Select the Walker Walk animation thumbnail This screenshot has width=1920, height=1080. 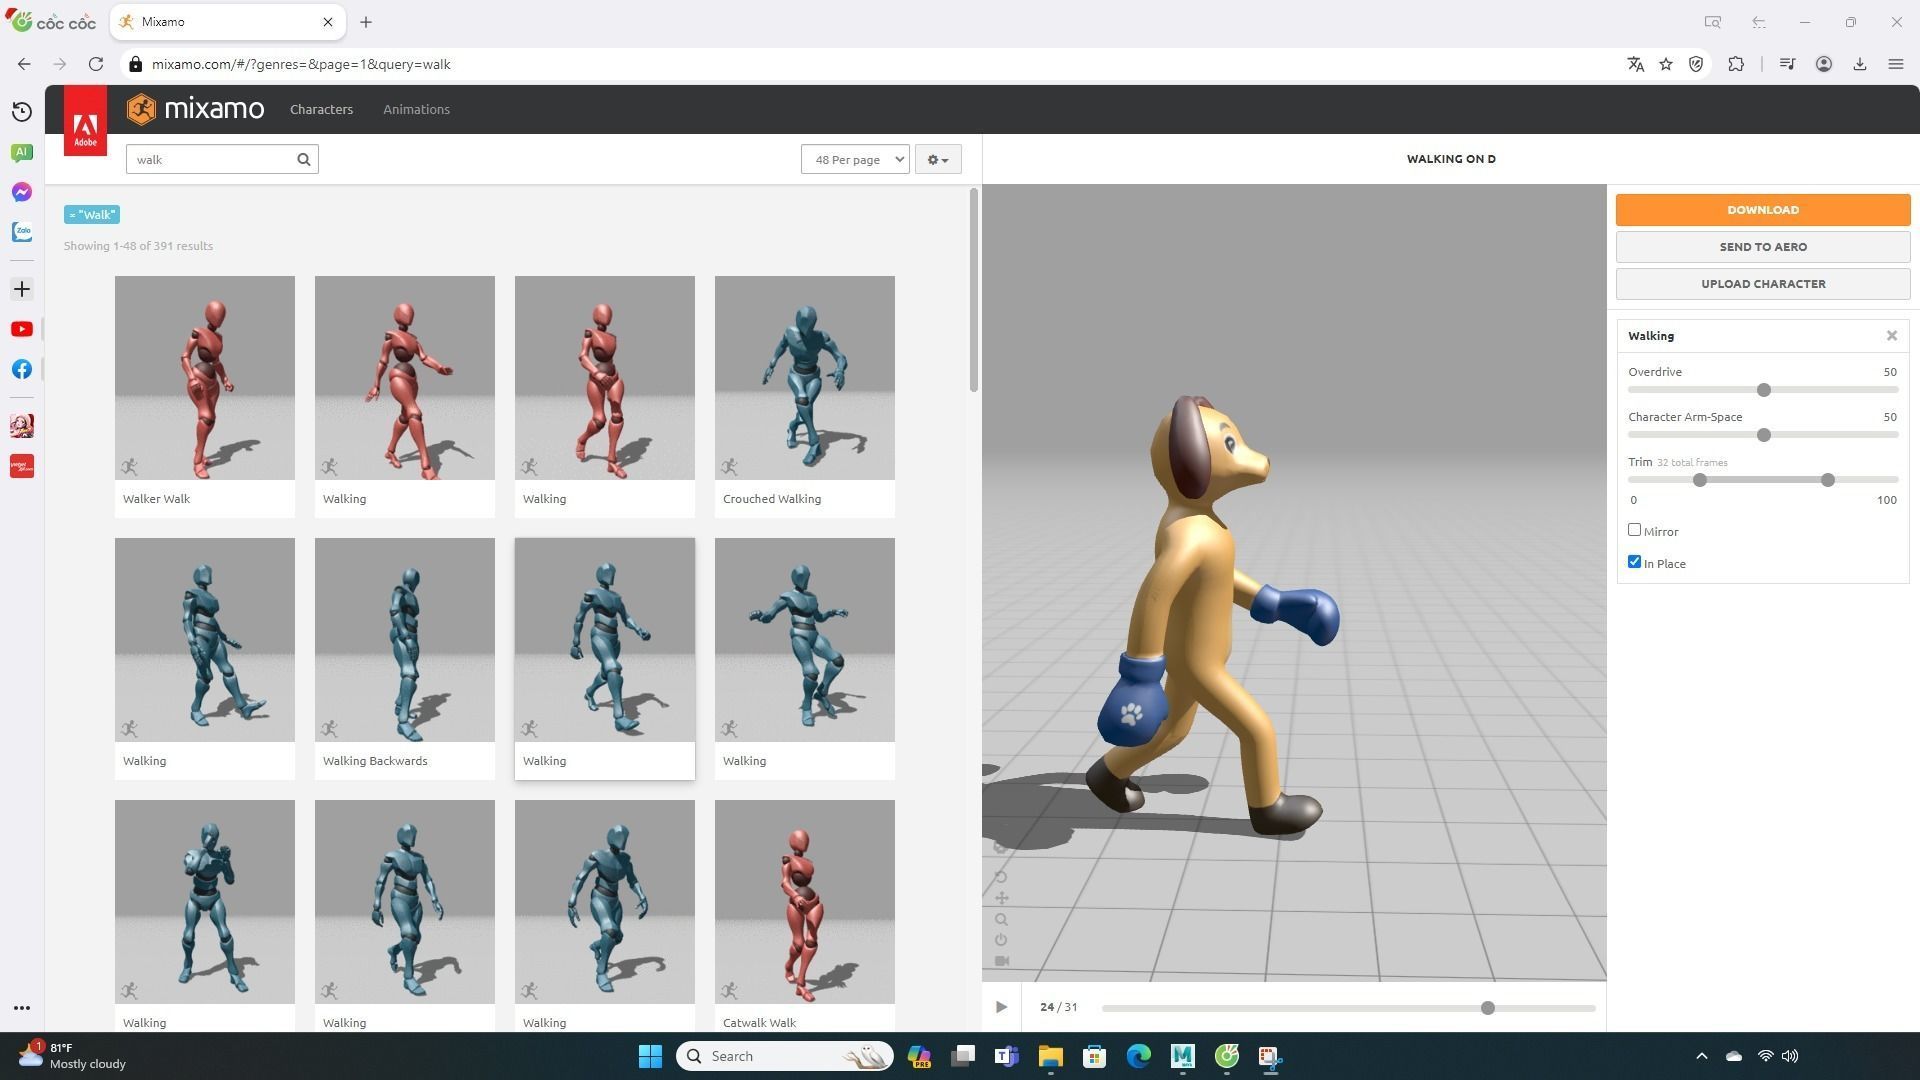[x=205, y=378]
